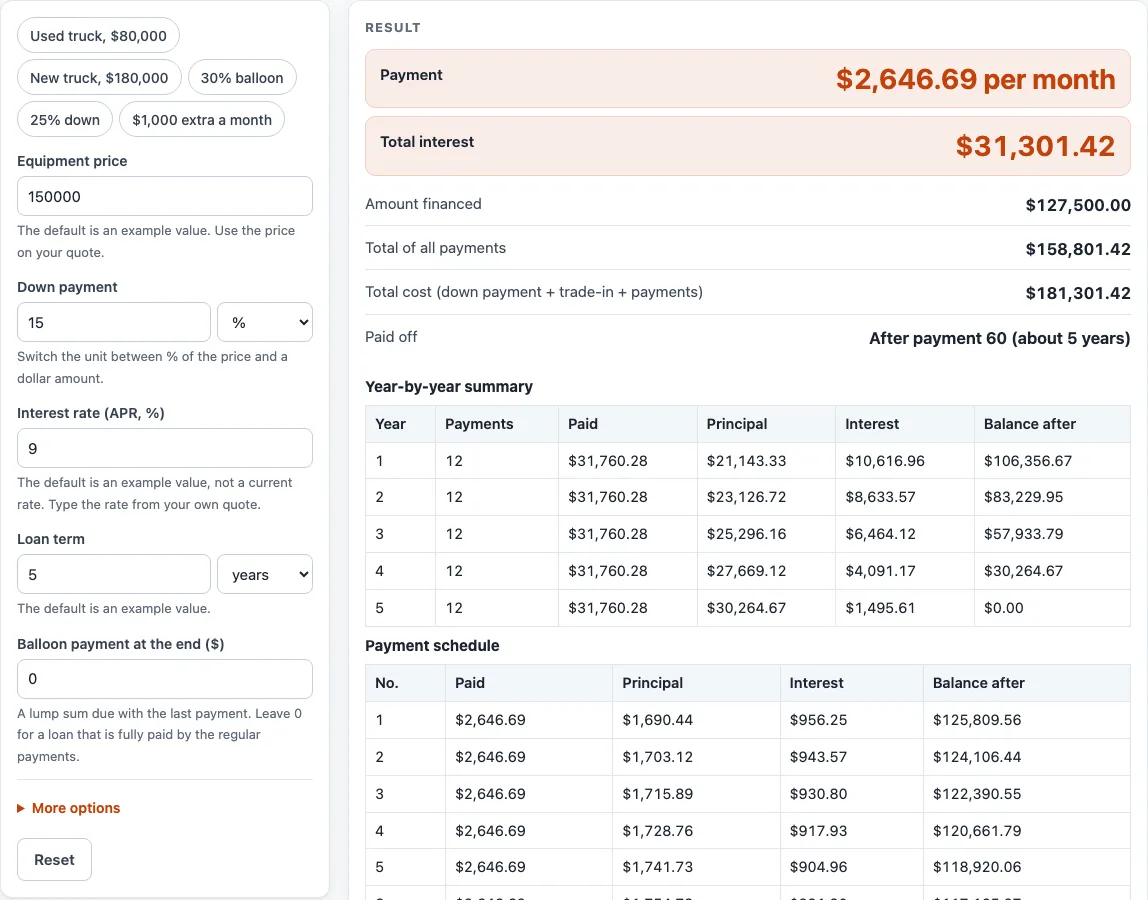Screen dimensions: 1148x900
Task: Click the year-by-year Payments column header
Action: 496,424
